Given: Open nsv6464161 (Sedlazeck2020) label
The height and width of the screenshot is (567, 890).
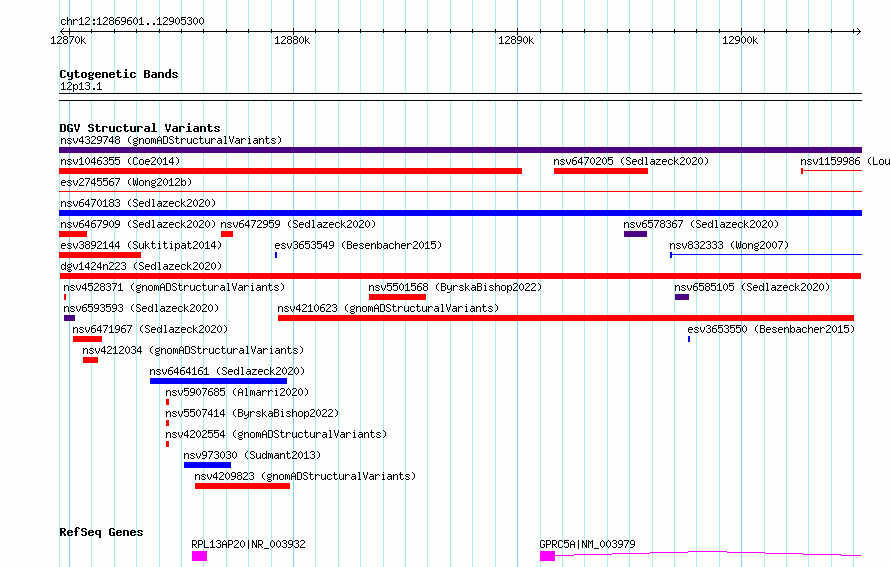Looking at the screenshot, I should 227,371.
